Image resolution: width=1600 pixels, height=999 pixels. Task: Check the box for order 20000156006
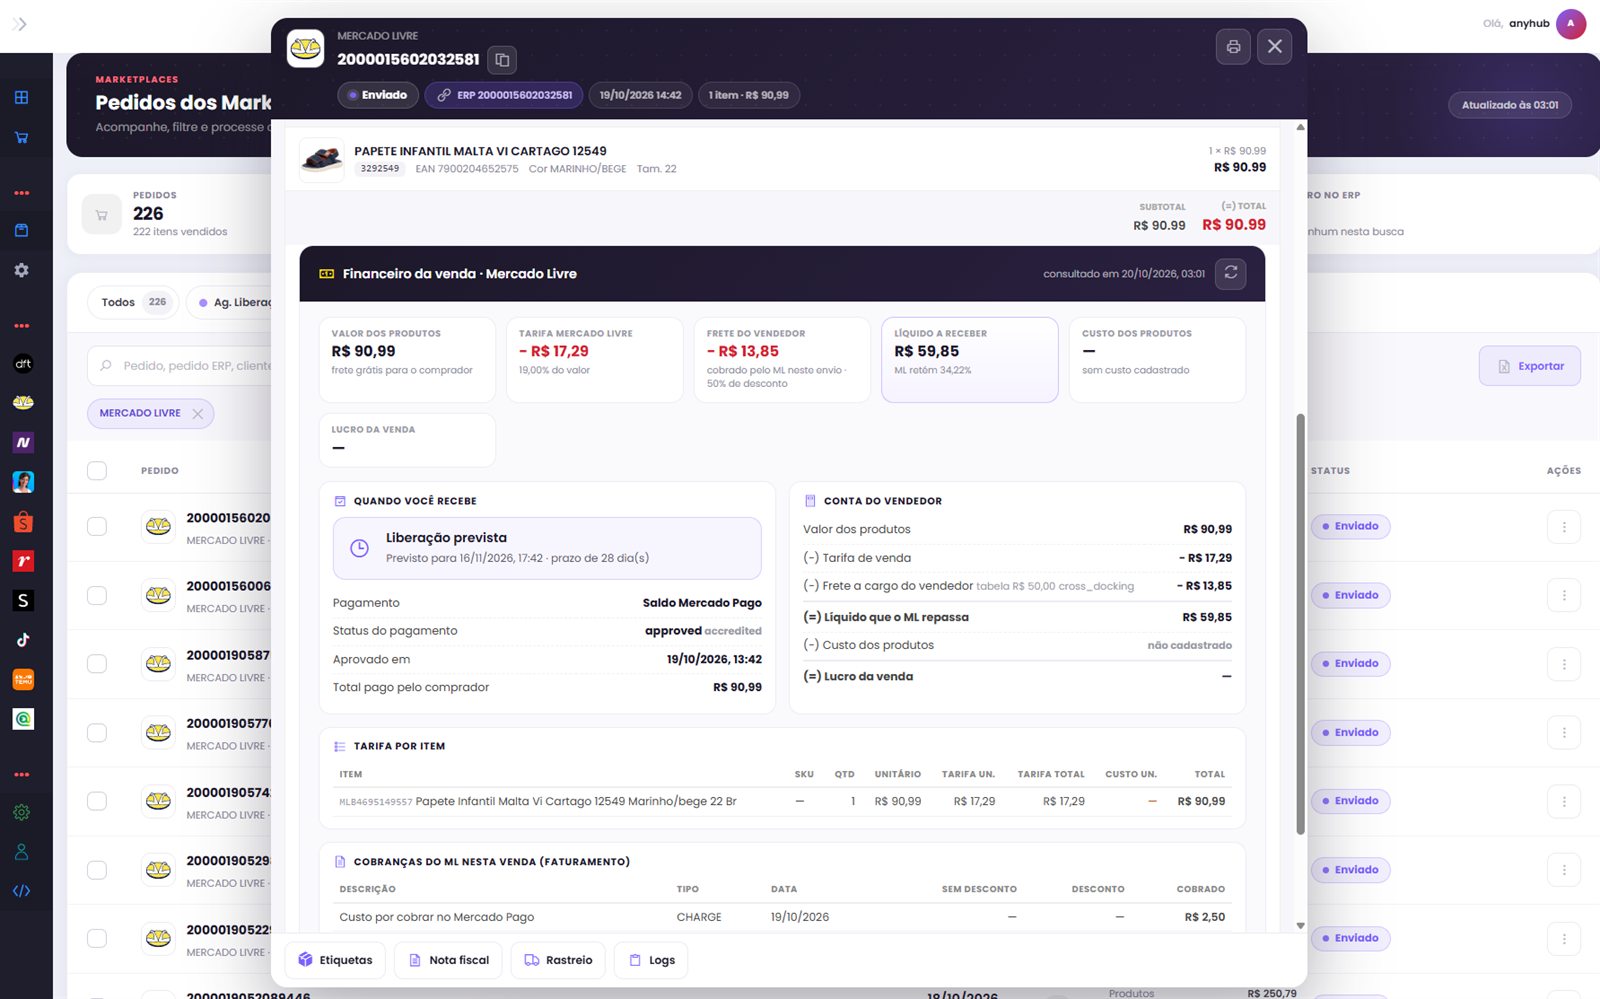click(97, 595)
